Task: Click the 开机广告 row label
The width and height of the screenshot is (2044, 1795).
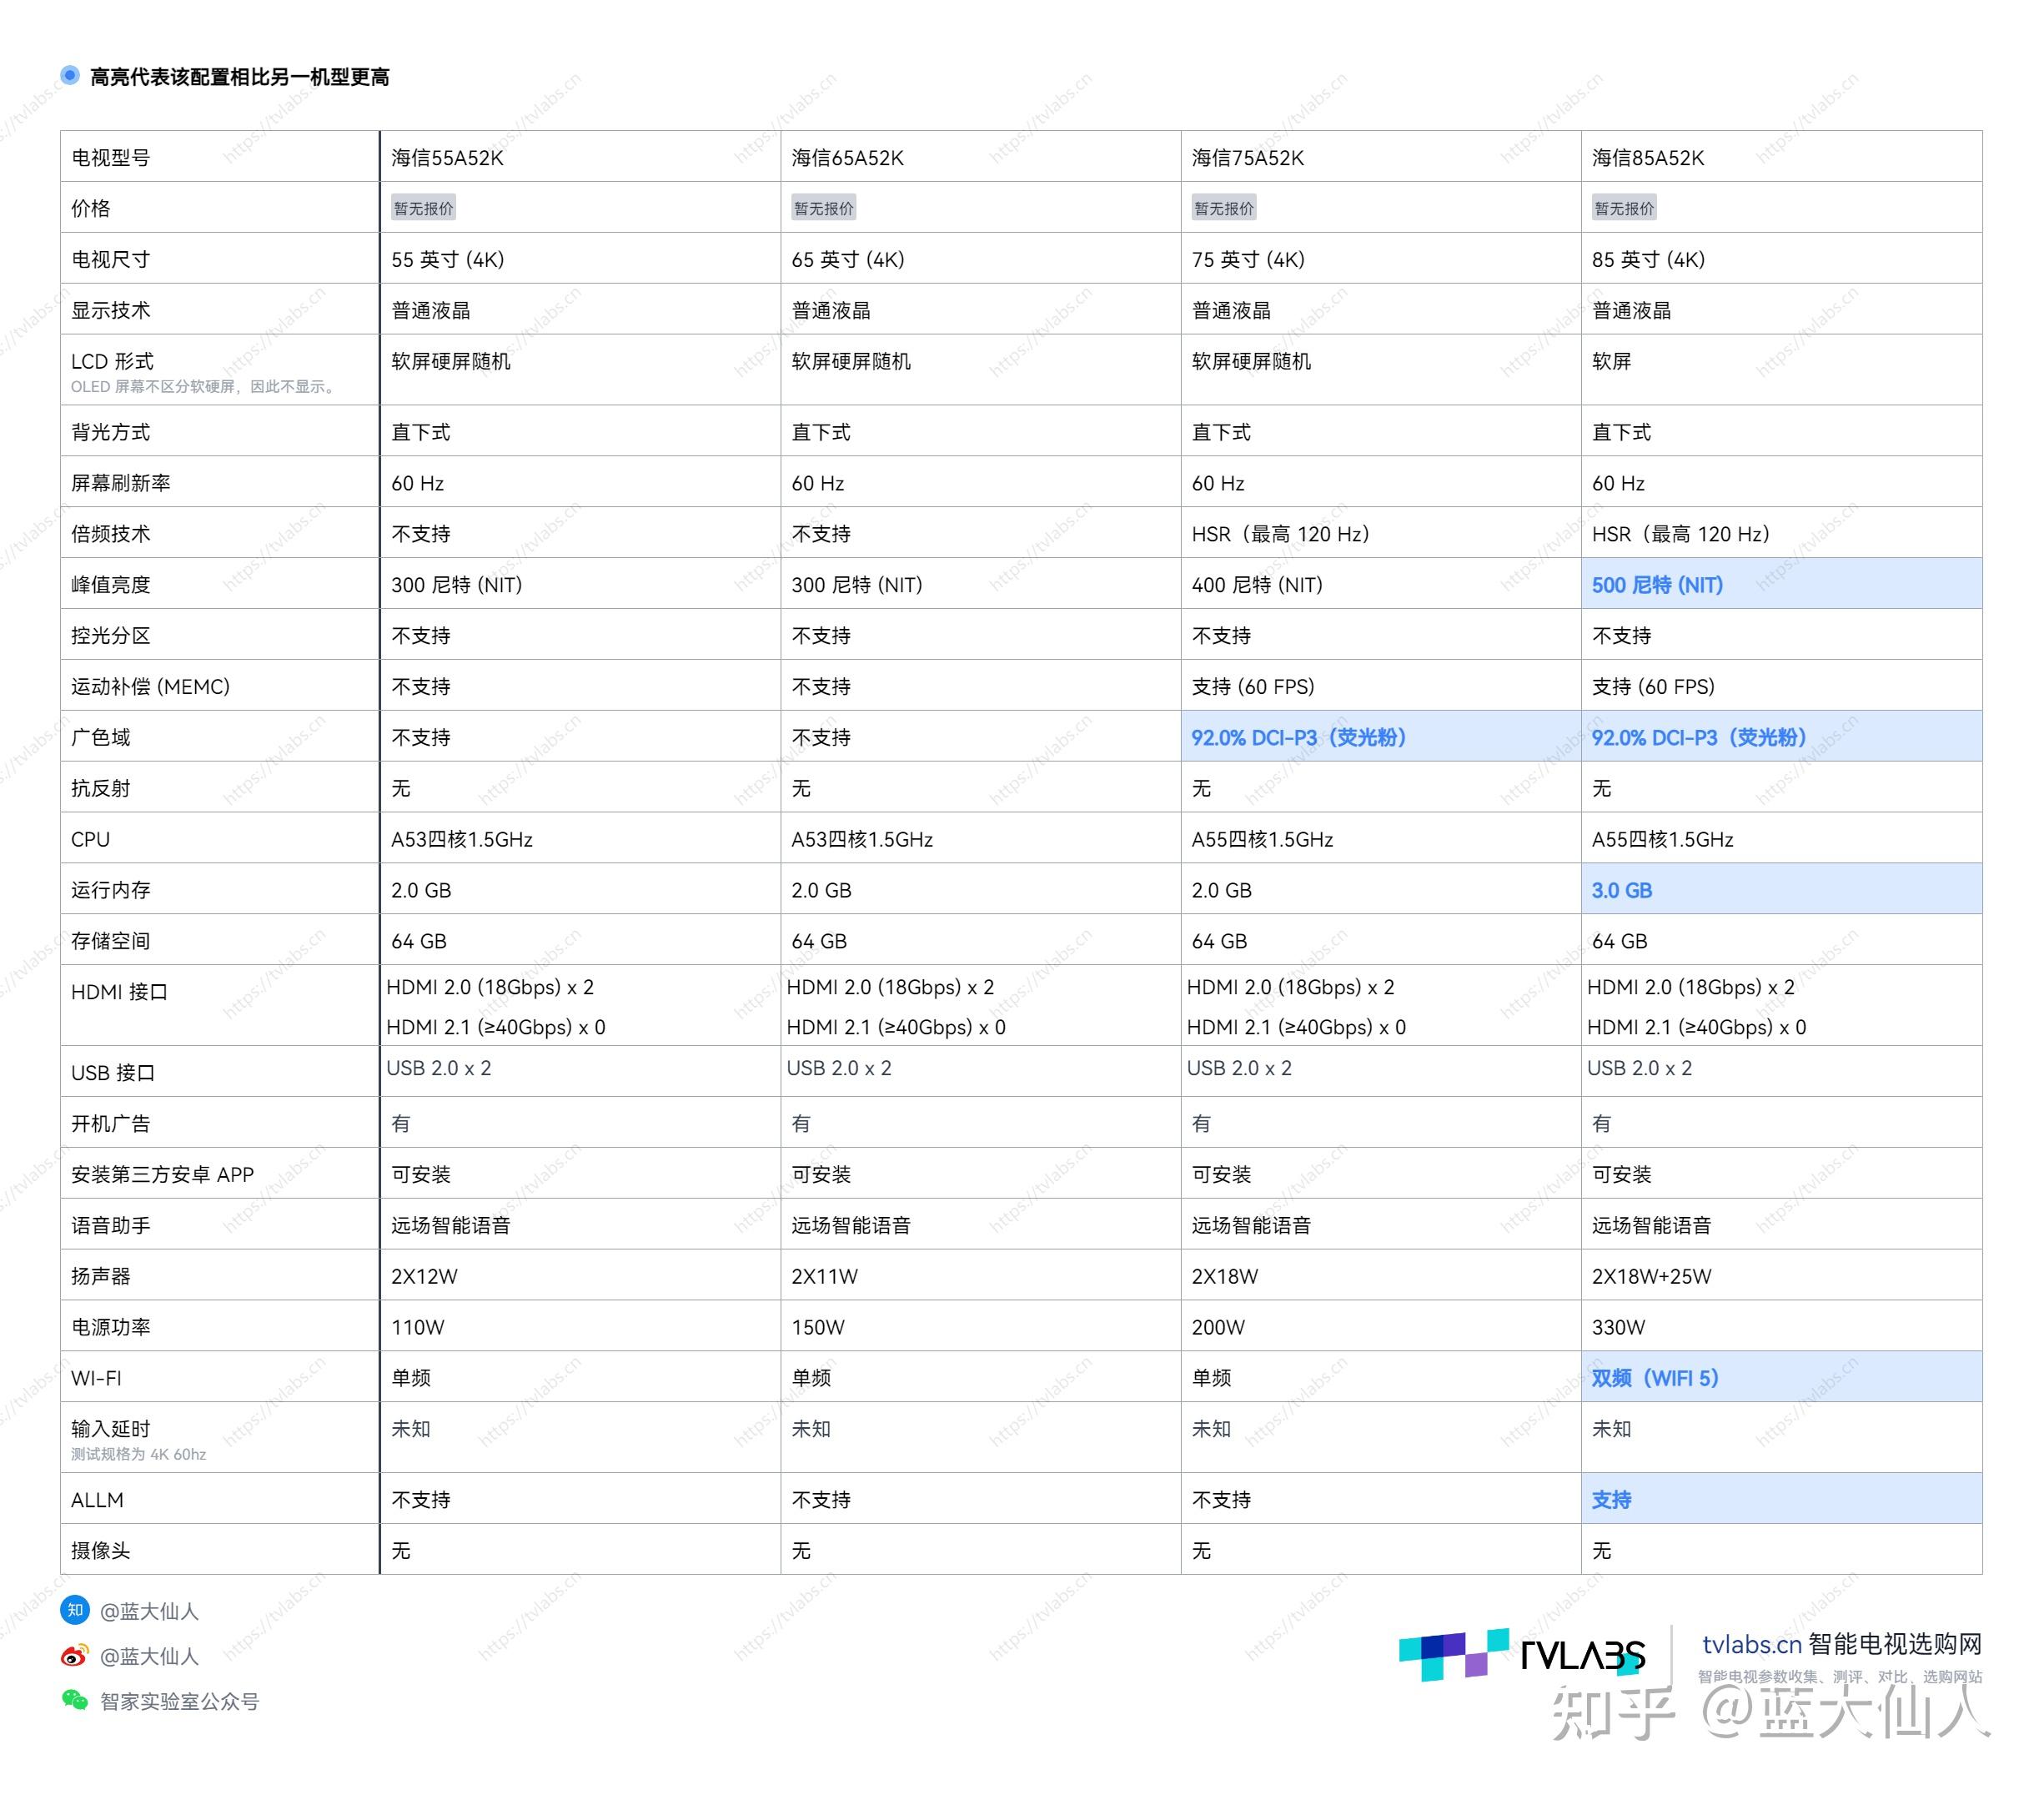Action: click(x=111, y=1124)
